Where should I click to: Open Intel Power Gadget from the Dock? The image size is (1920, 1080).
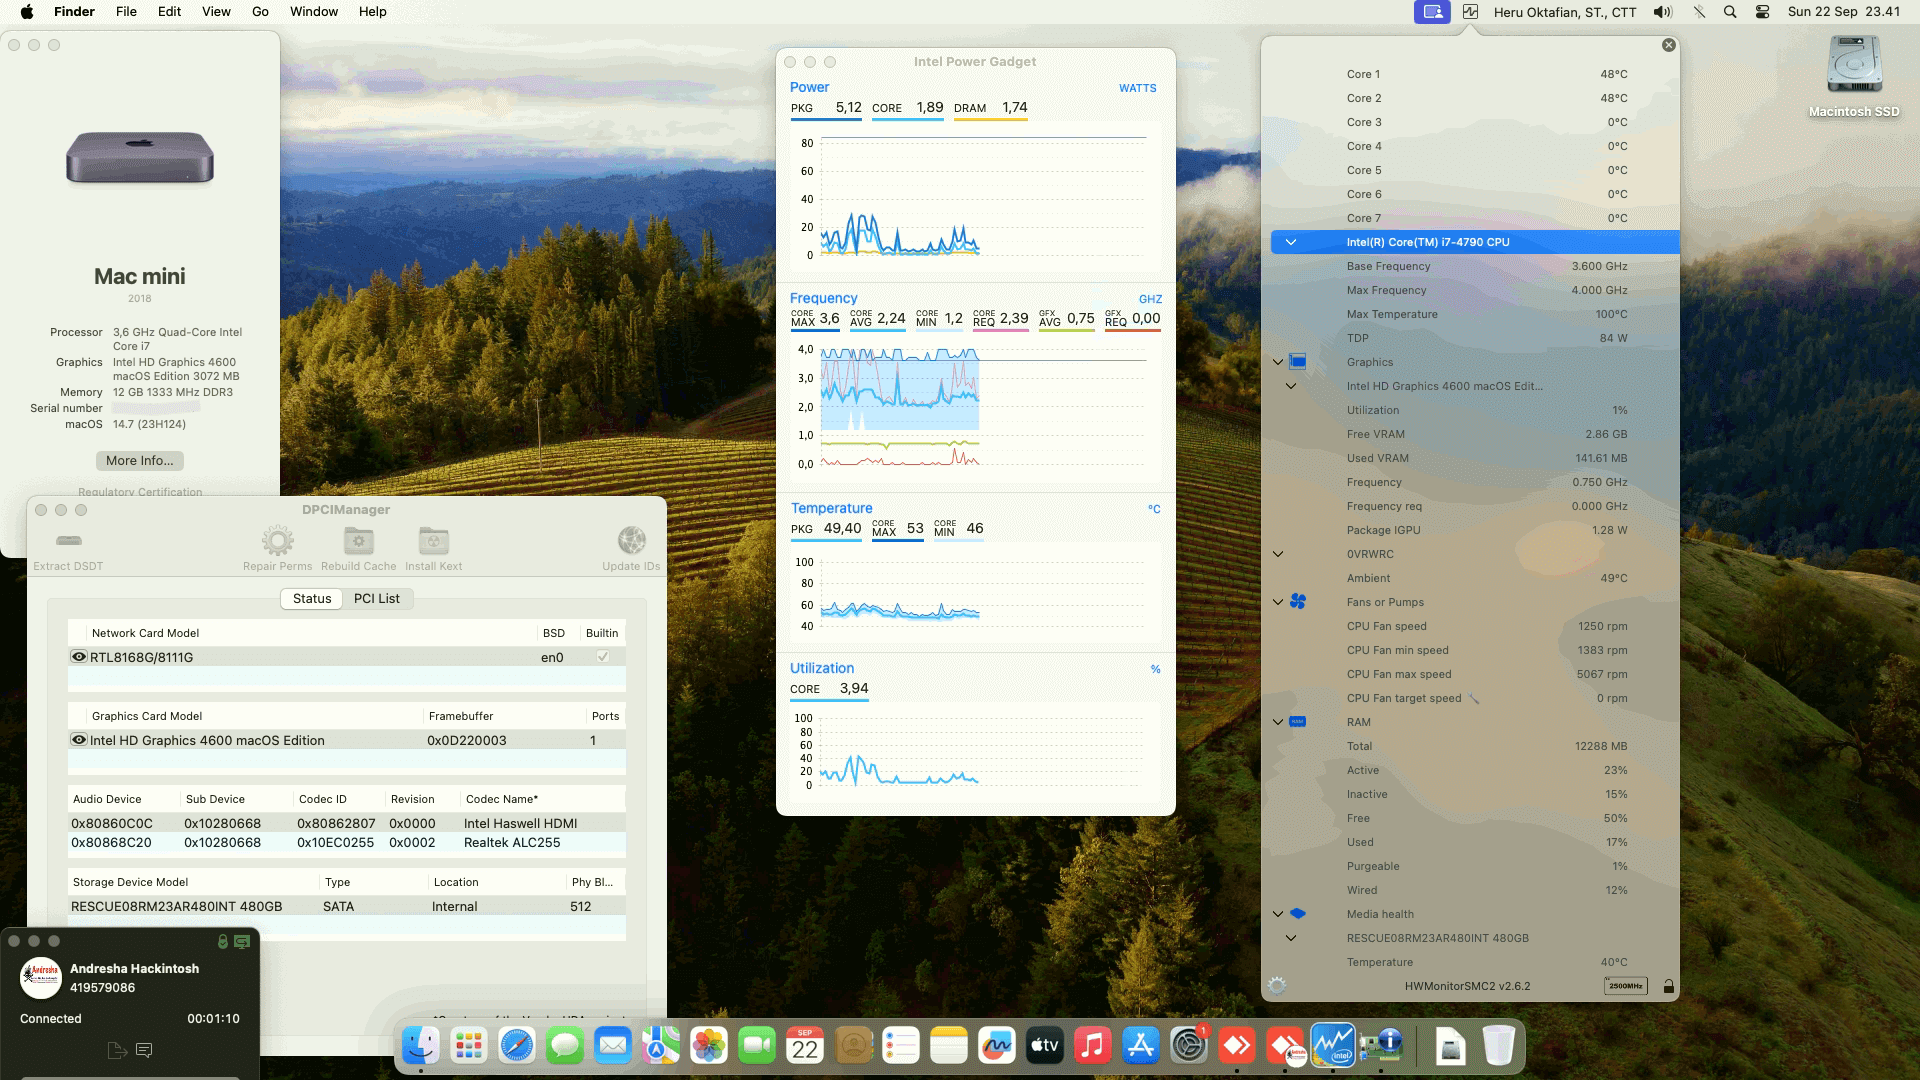click(x=1335, y=1044)
